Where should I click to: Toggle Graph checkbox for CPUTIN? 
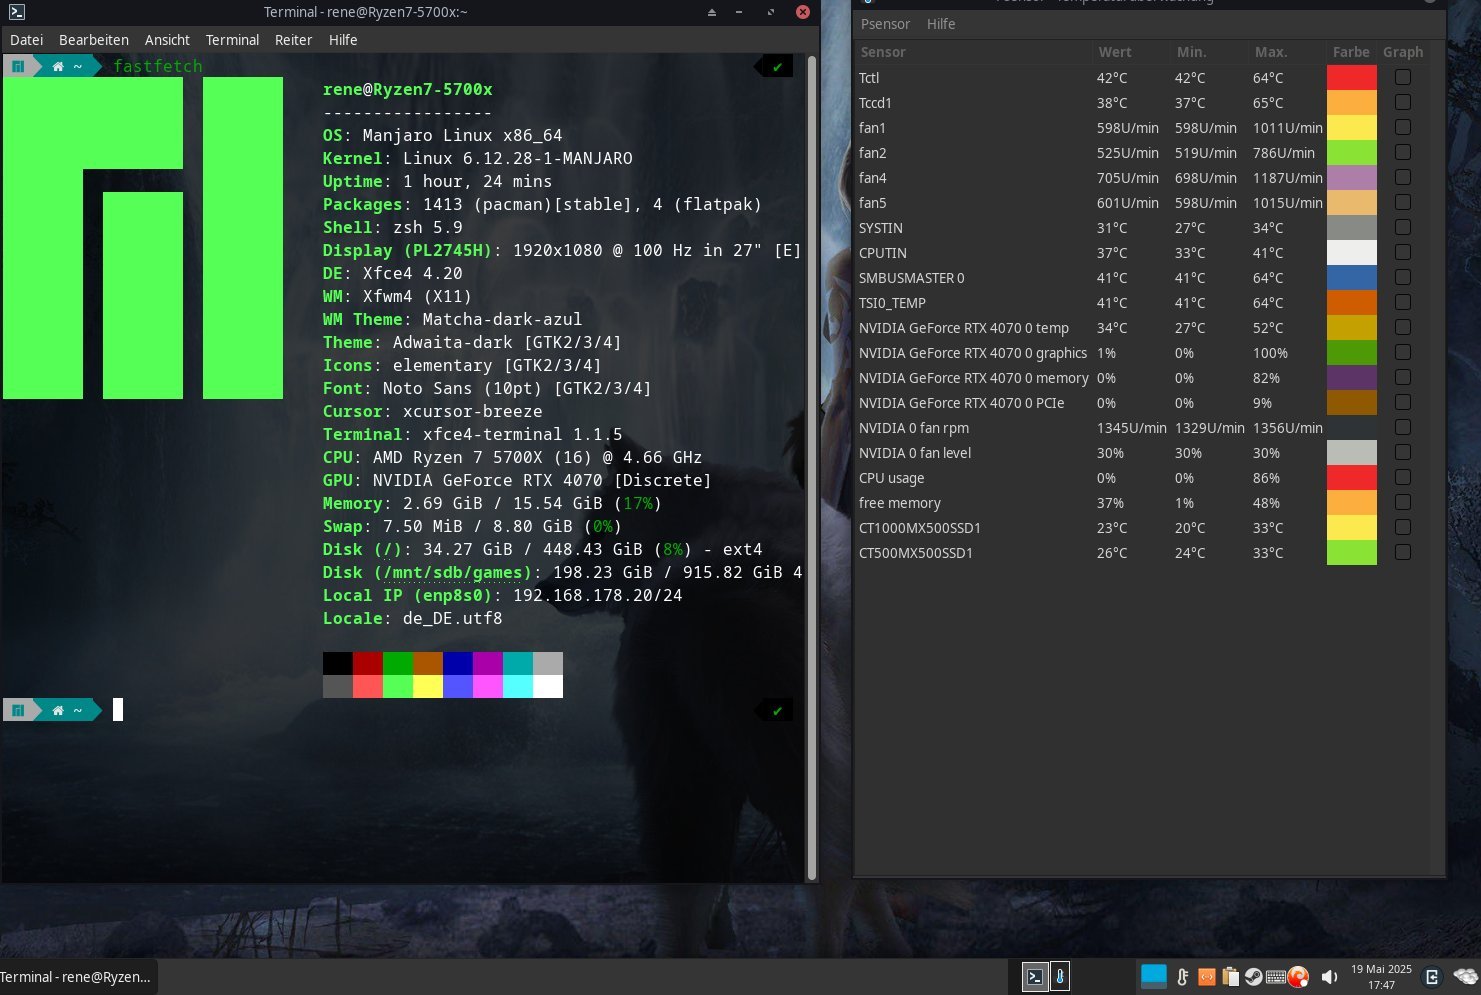(1403, 252)
